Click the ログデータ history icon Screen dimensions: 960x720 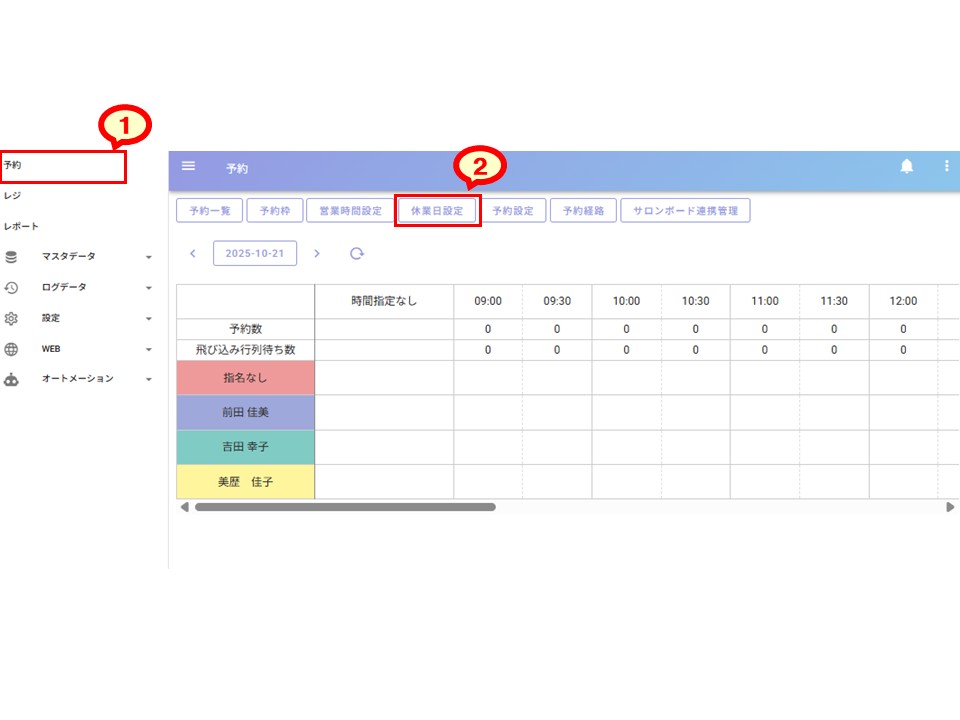(x=11, y=288)
